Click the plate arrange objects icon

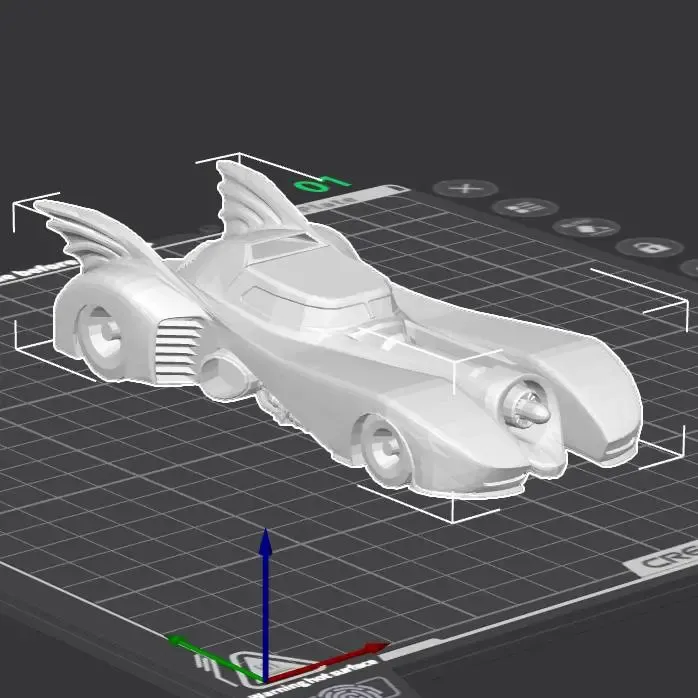(525, 208)
